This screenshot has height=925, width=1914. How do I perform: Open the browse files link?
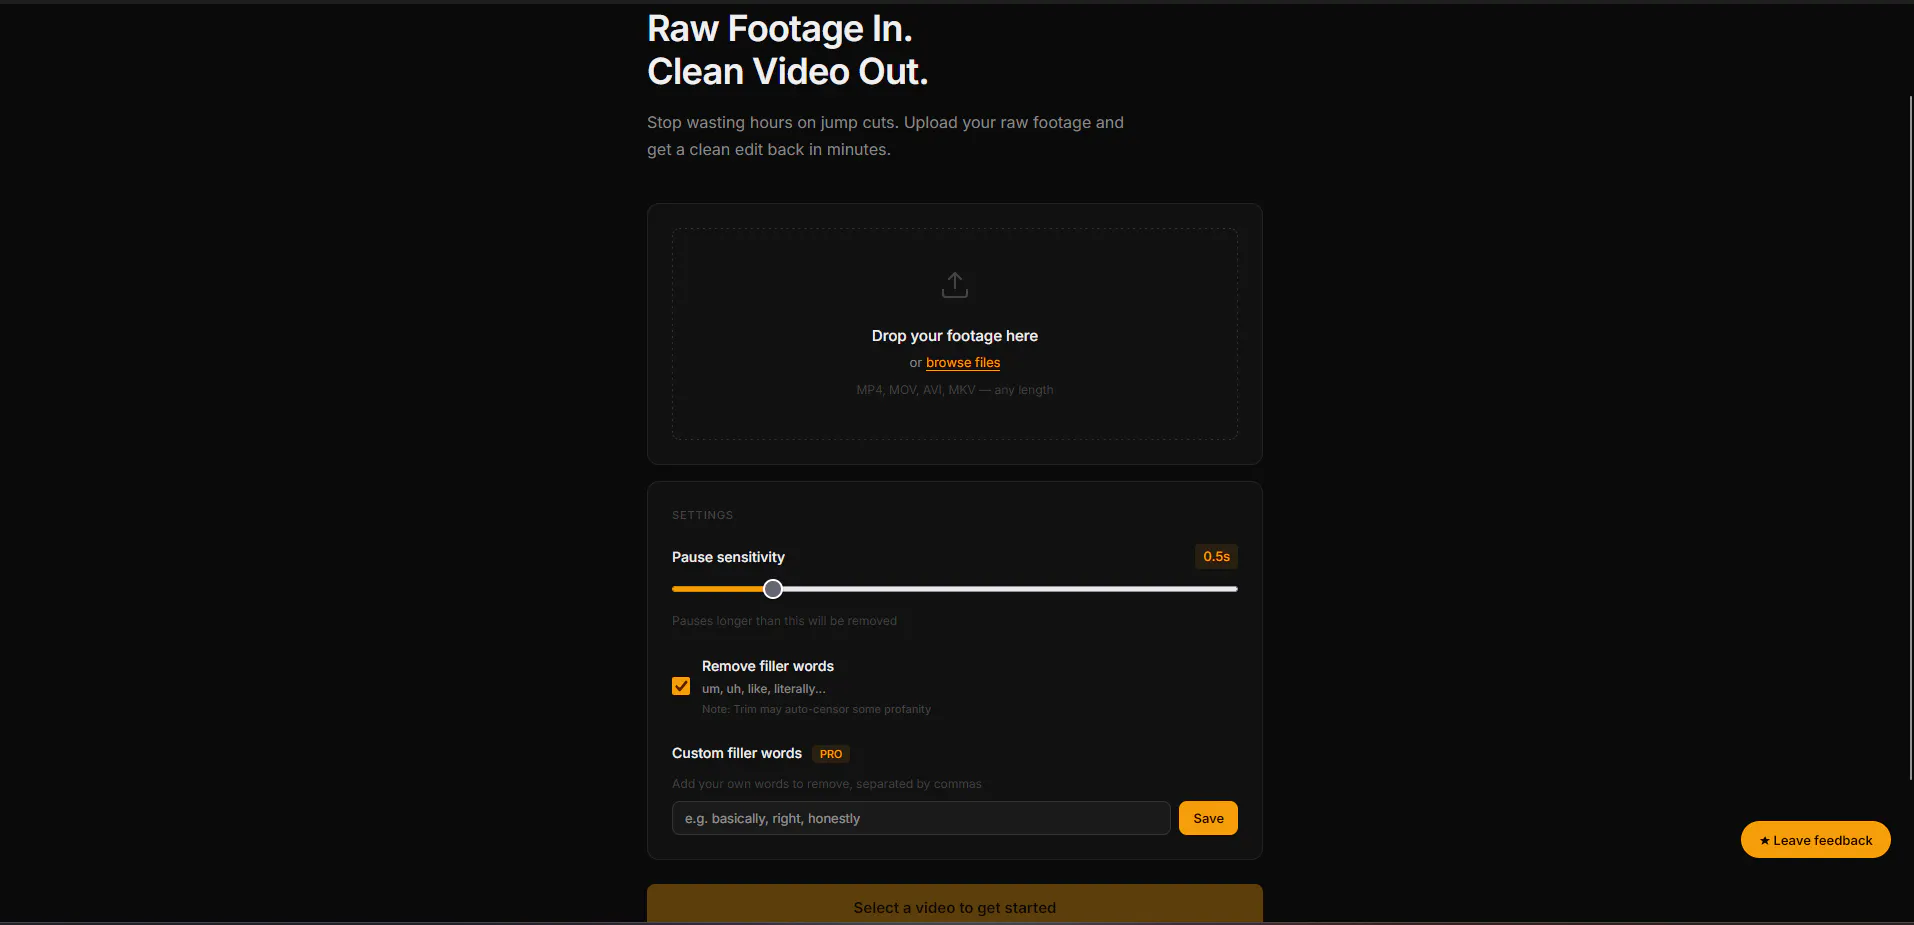[x=963, y=363]
